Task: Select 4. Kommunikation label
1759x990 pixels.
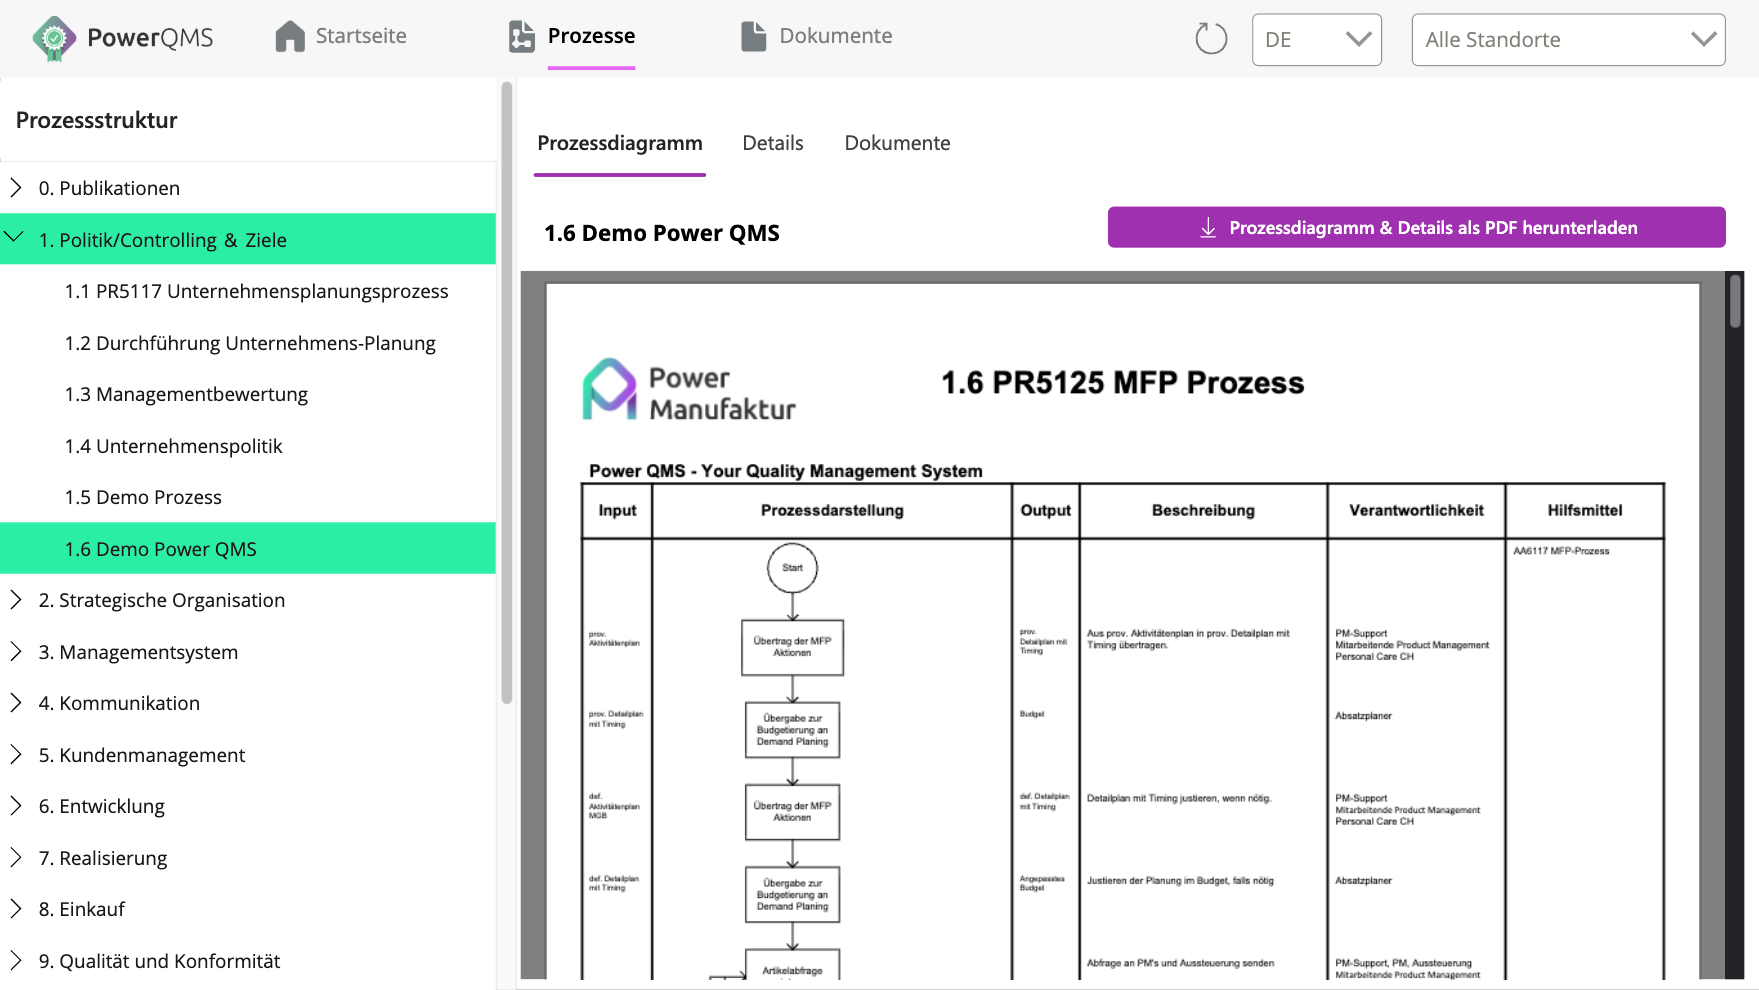Action: pos(119,703)
